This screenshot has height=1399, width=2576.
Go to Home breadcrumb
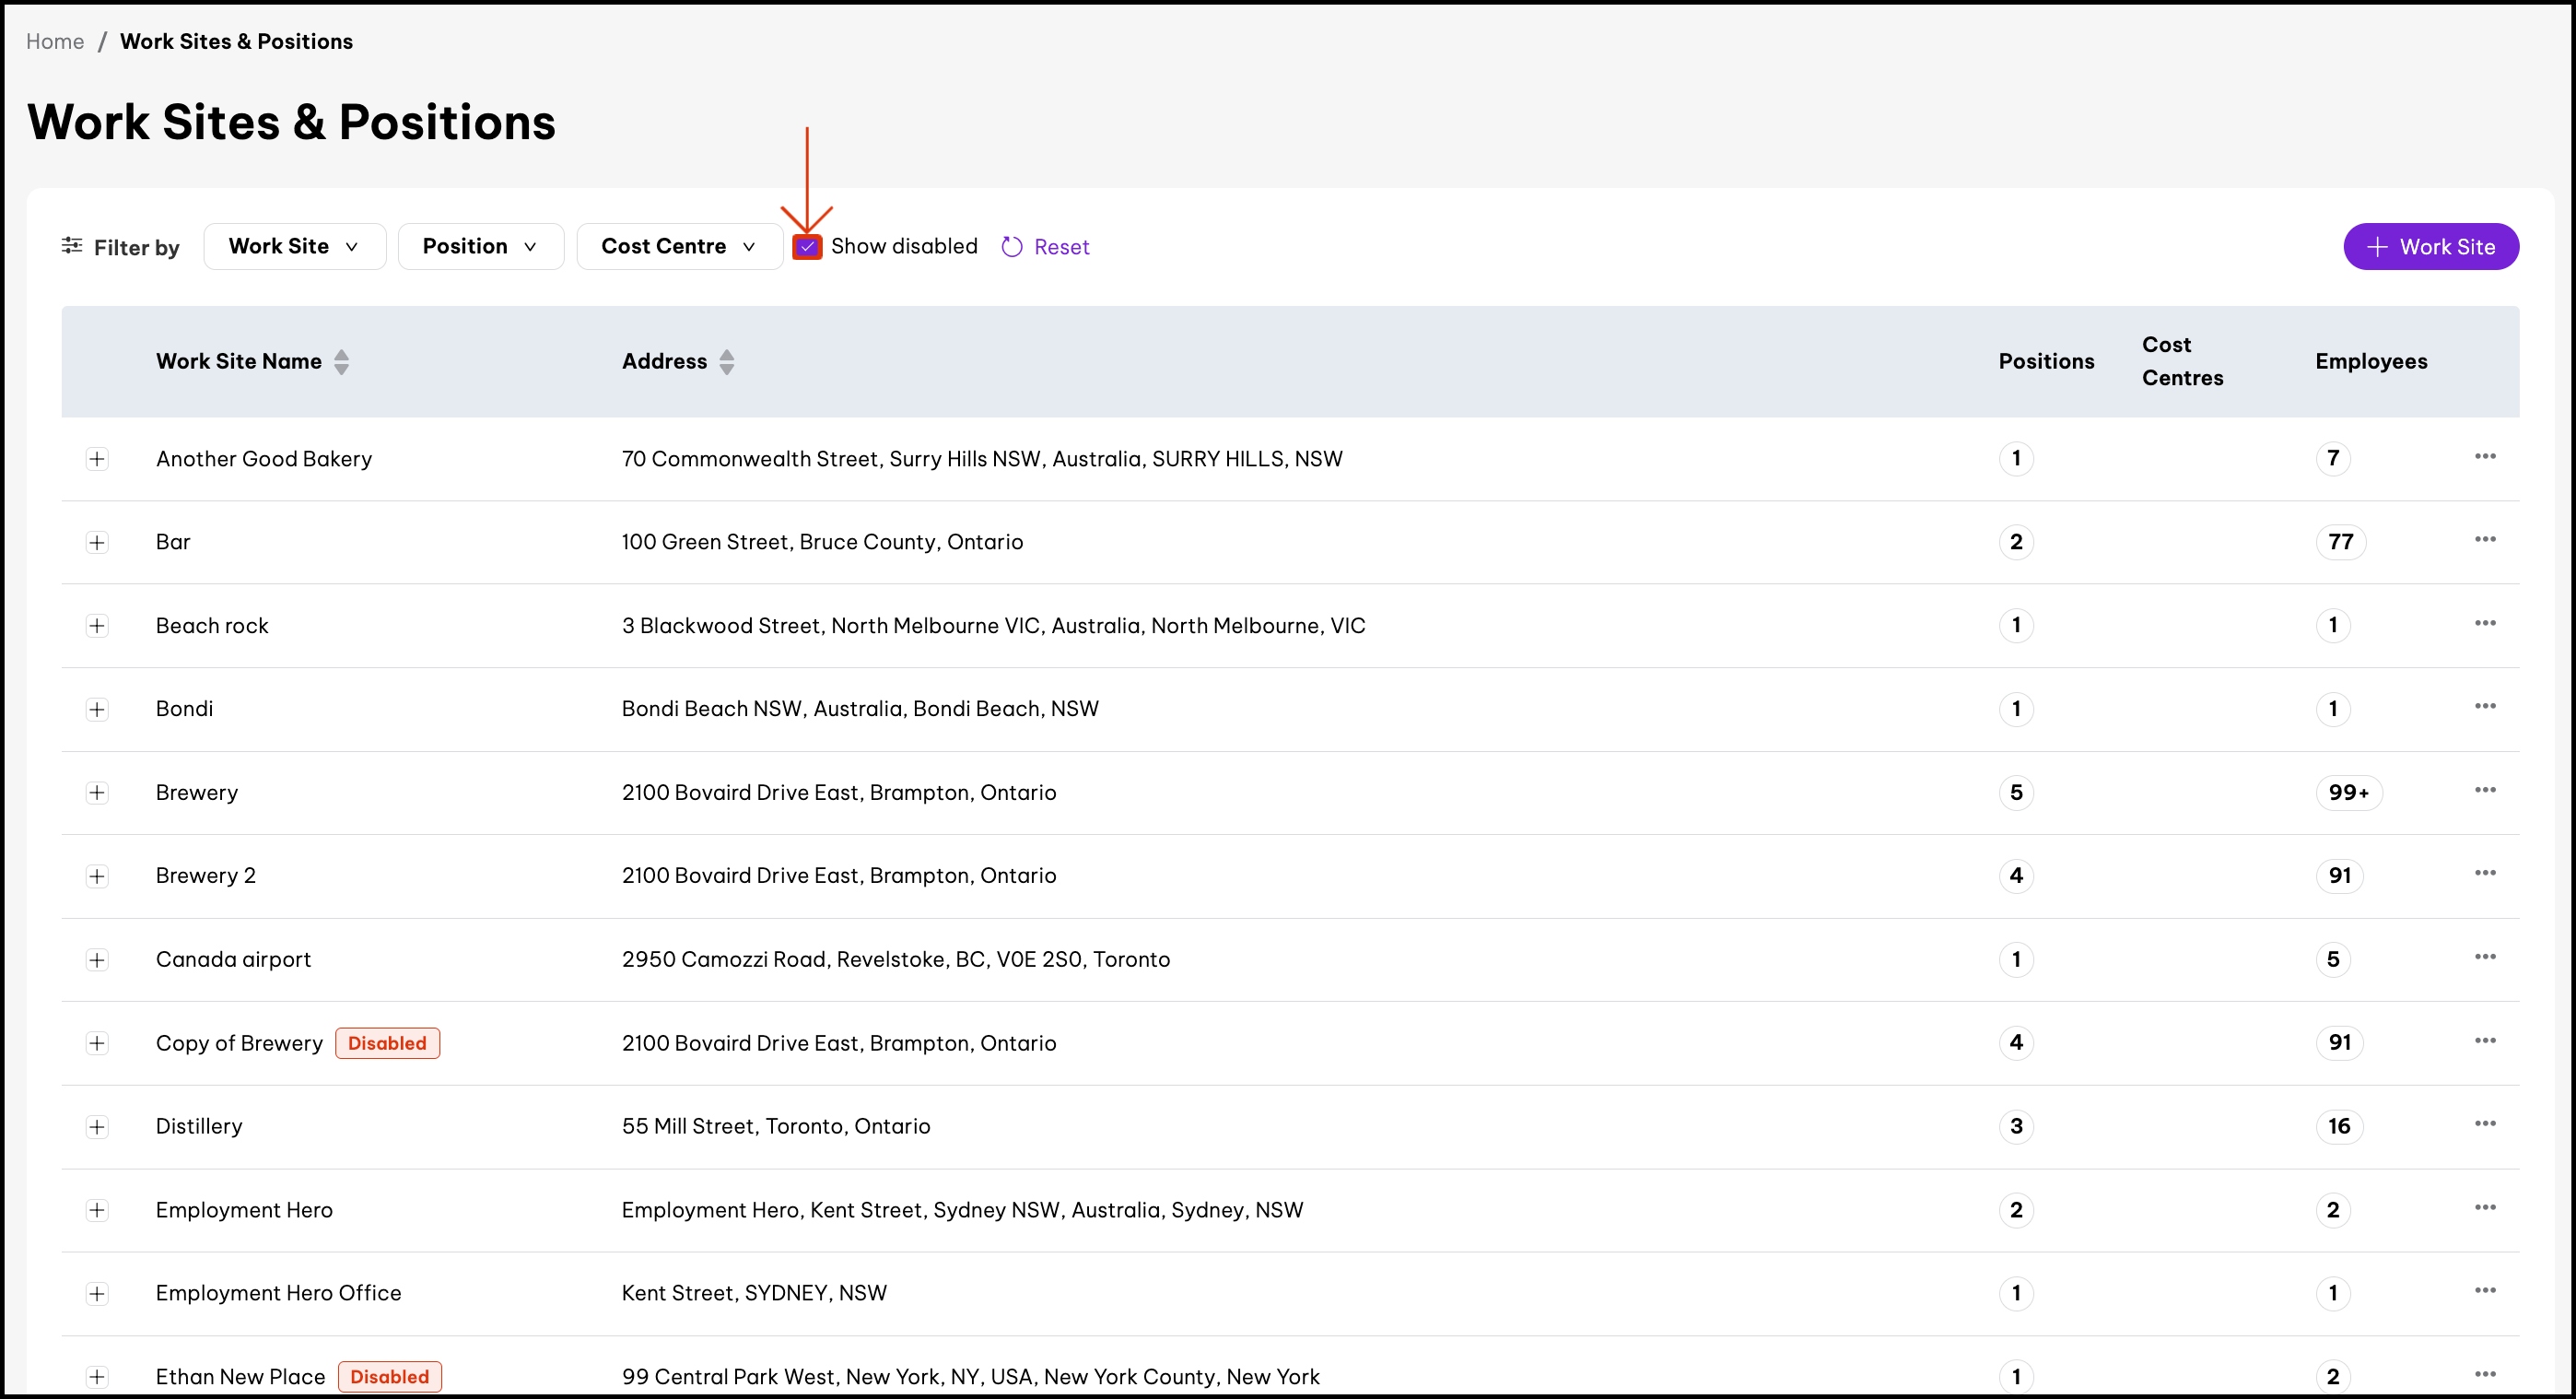[x=55, y=41]
